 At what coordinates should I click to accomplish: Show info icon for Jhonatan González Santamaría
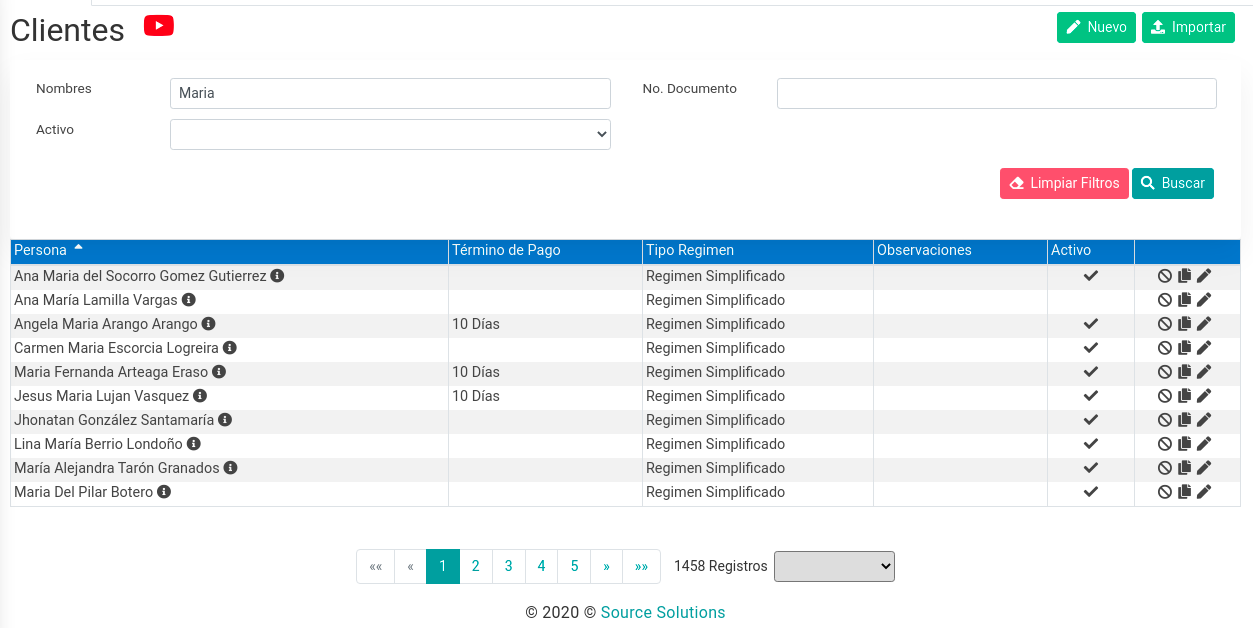(225, 420)
